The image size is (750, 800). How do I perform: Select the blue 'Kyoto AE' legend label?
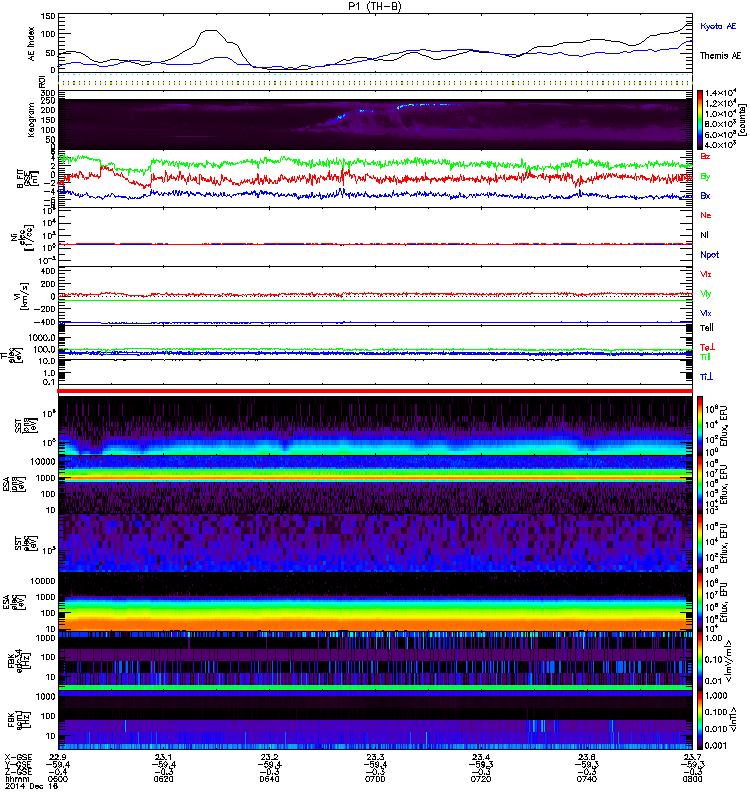click(x=718, y=26)
